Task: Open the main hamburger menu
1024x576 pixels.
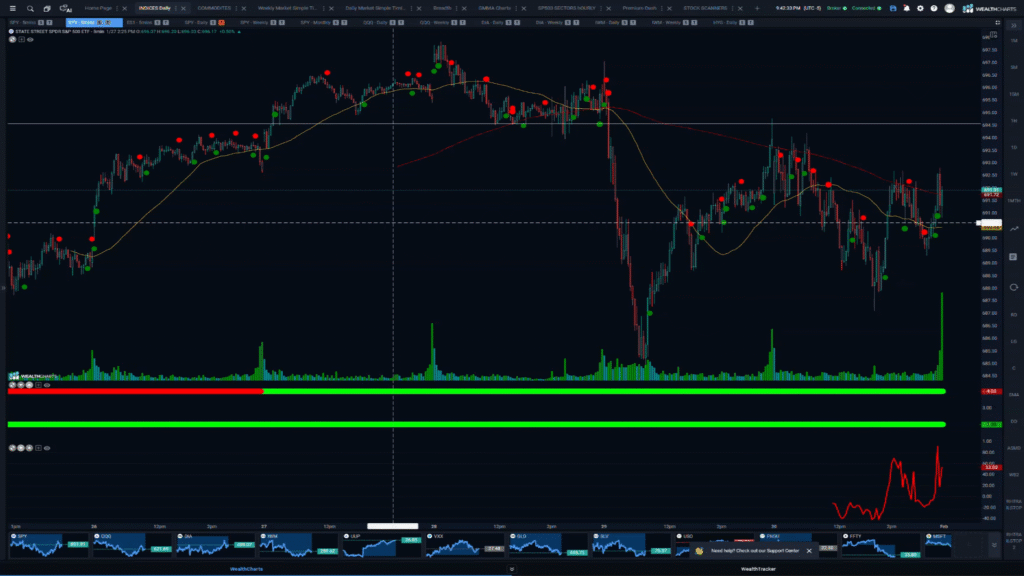Action: pyautogui.click(x=13, y=8)
